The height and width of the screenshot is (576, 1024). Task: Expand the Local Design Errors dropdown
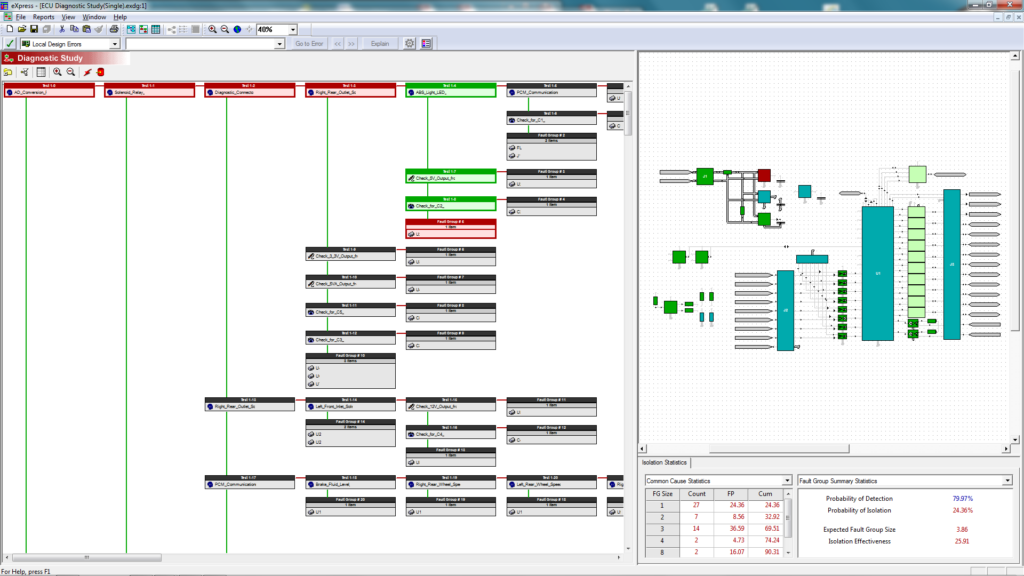115,44
